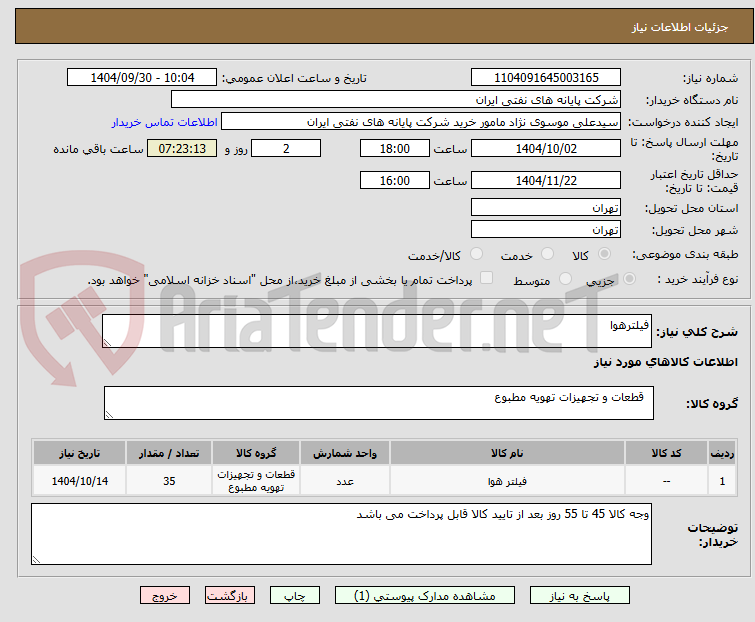The height and width of the screenshot is (622, 755).
Task: Click تعداد / مقدار column header
Action: (169, 453)
